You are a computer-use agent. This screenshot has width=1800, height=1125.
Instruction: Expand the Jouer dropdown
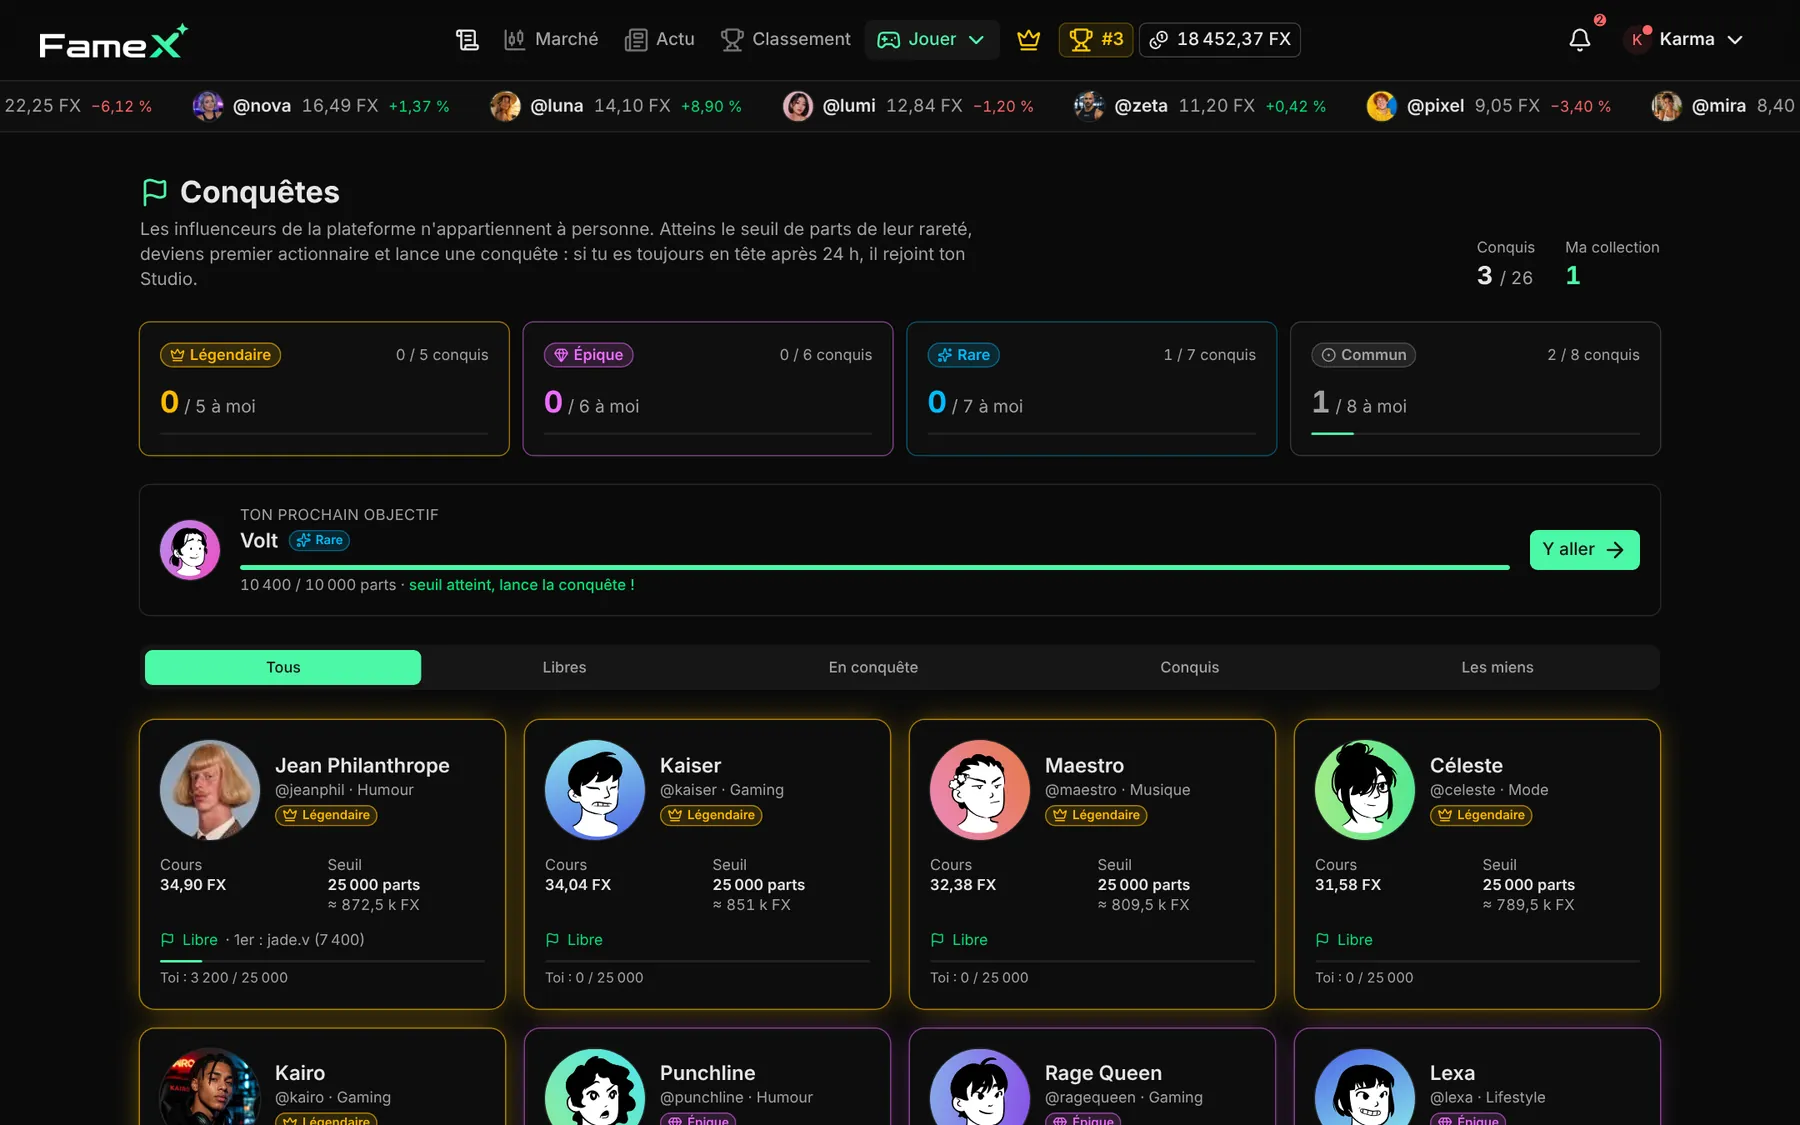tap(931, 40)
